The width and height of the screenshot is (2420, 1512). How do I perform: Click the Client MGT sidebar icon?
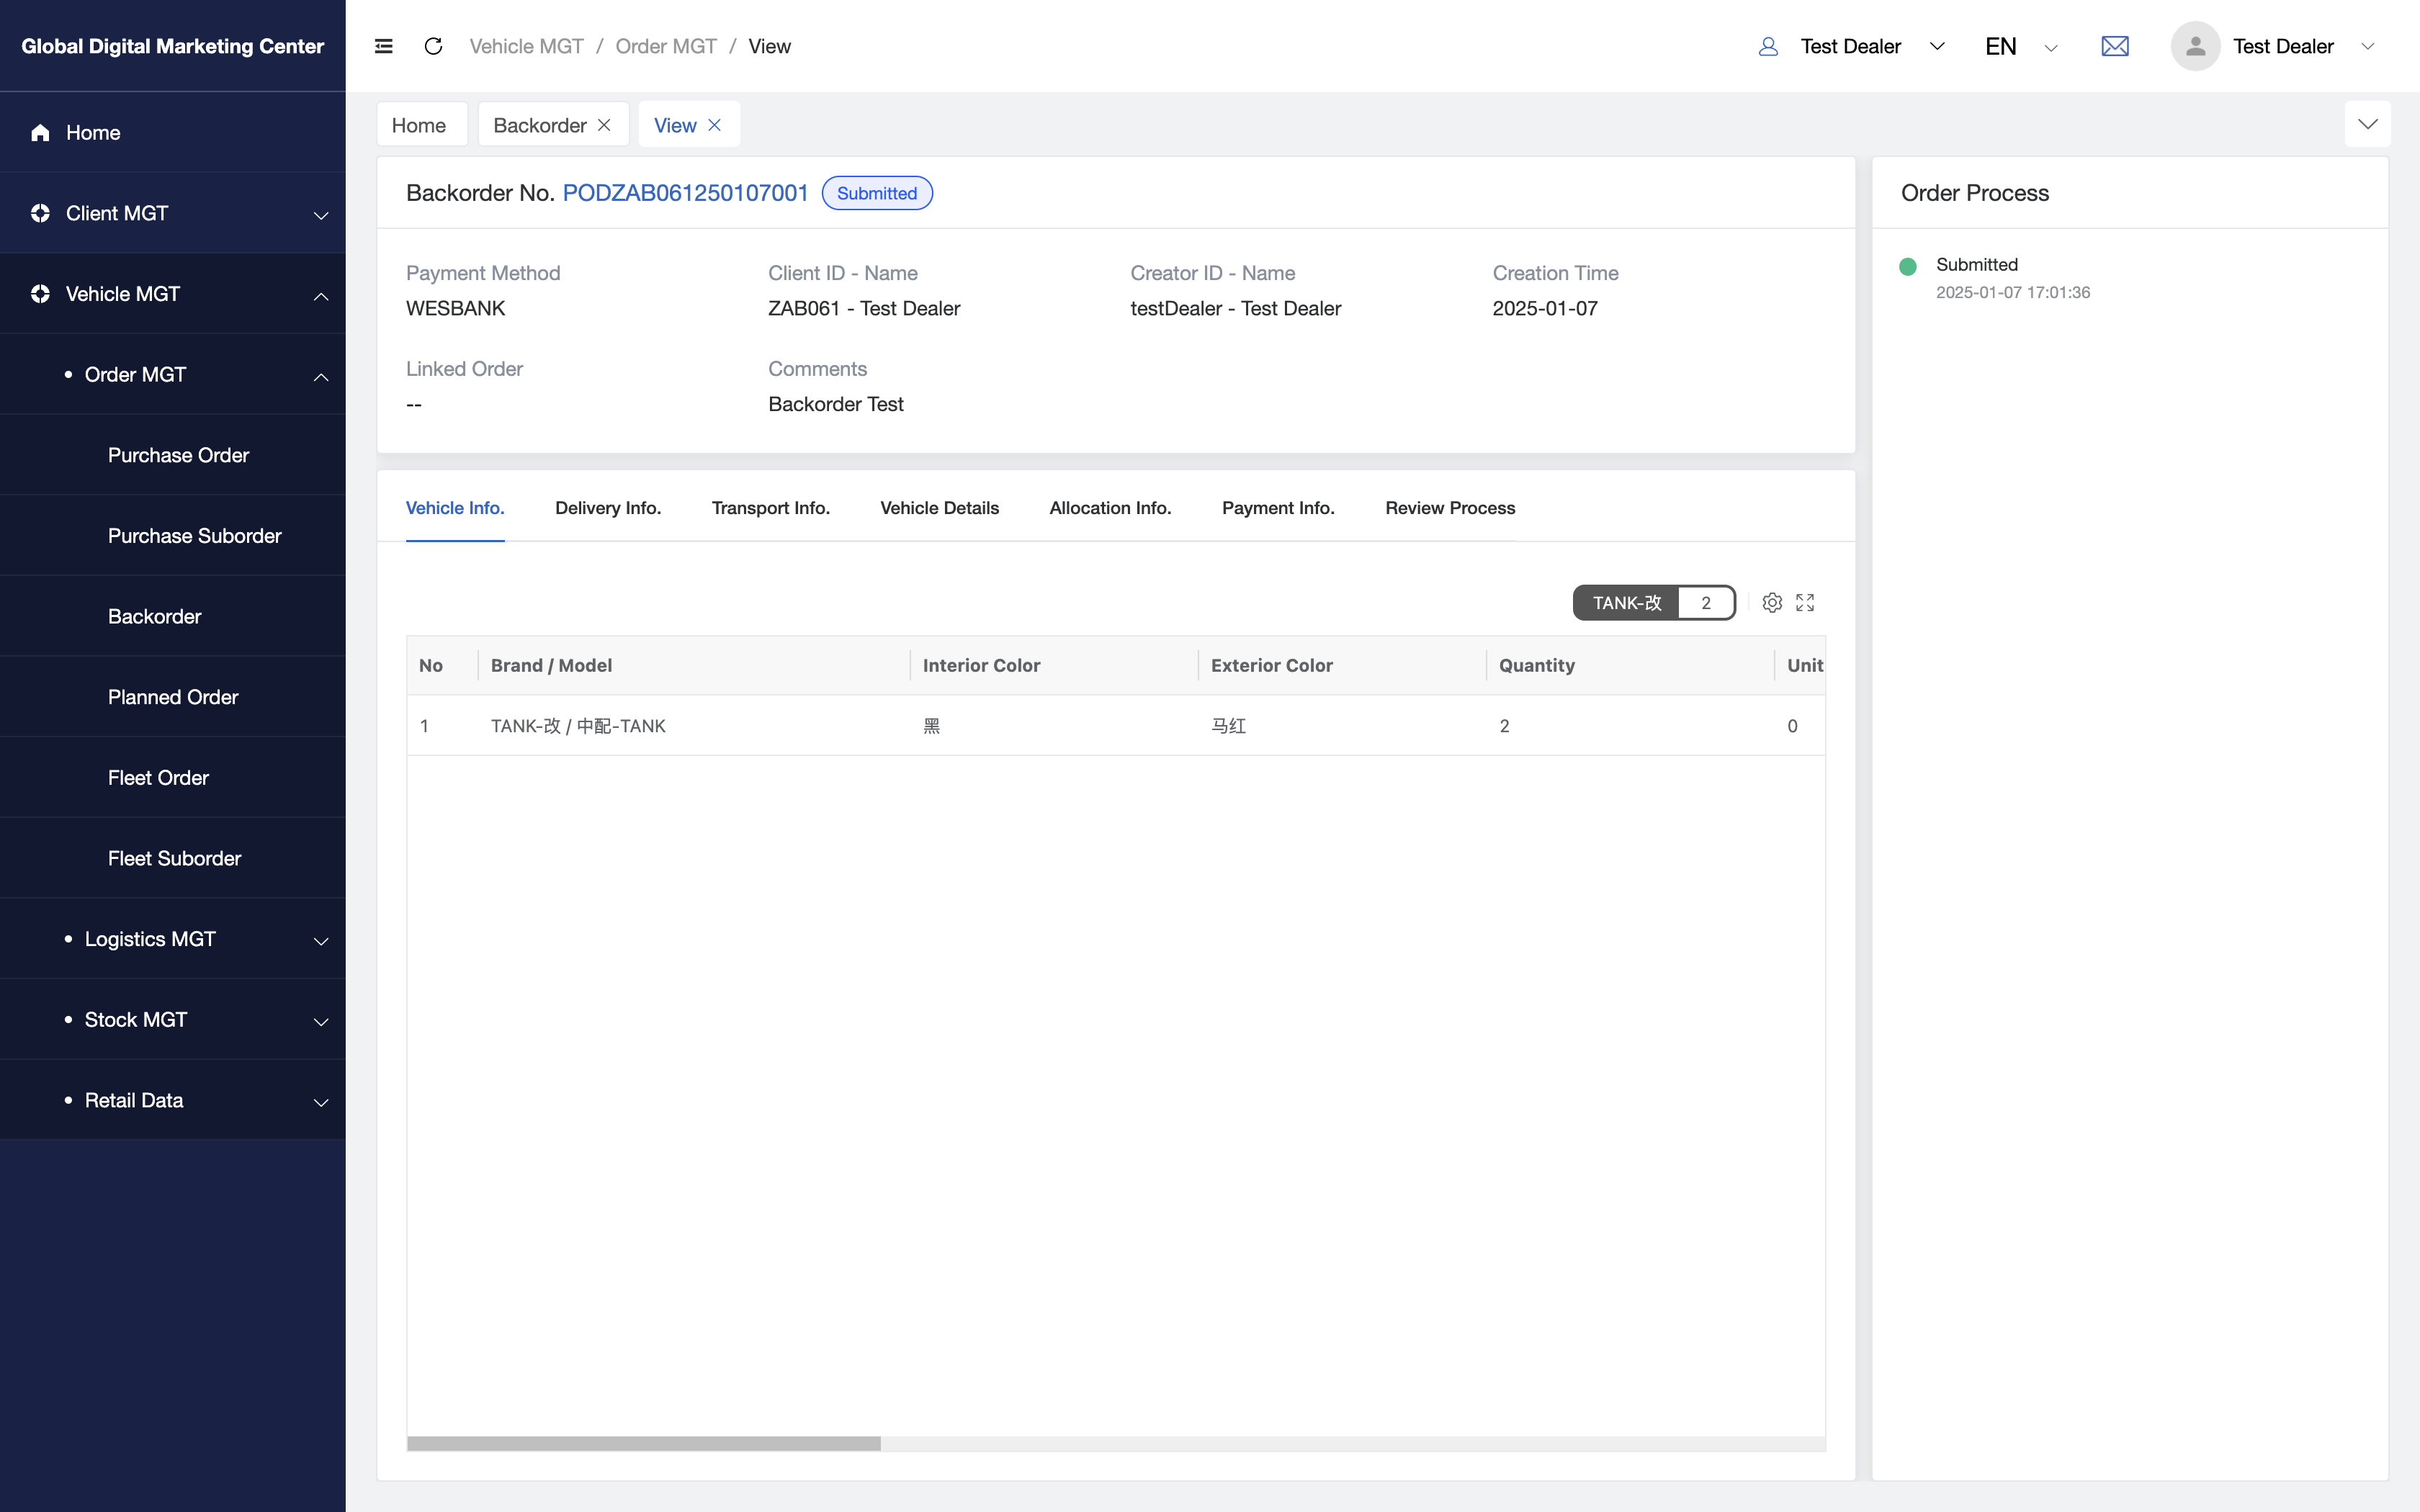(40, 213)
